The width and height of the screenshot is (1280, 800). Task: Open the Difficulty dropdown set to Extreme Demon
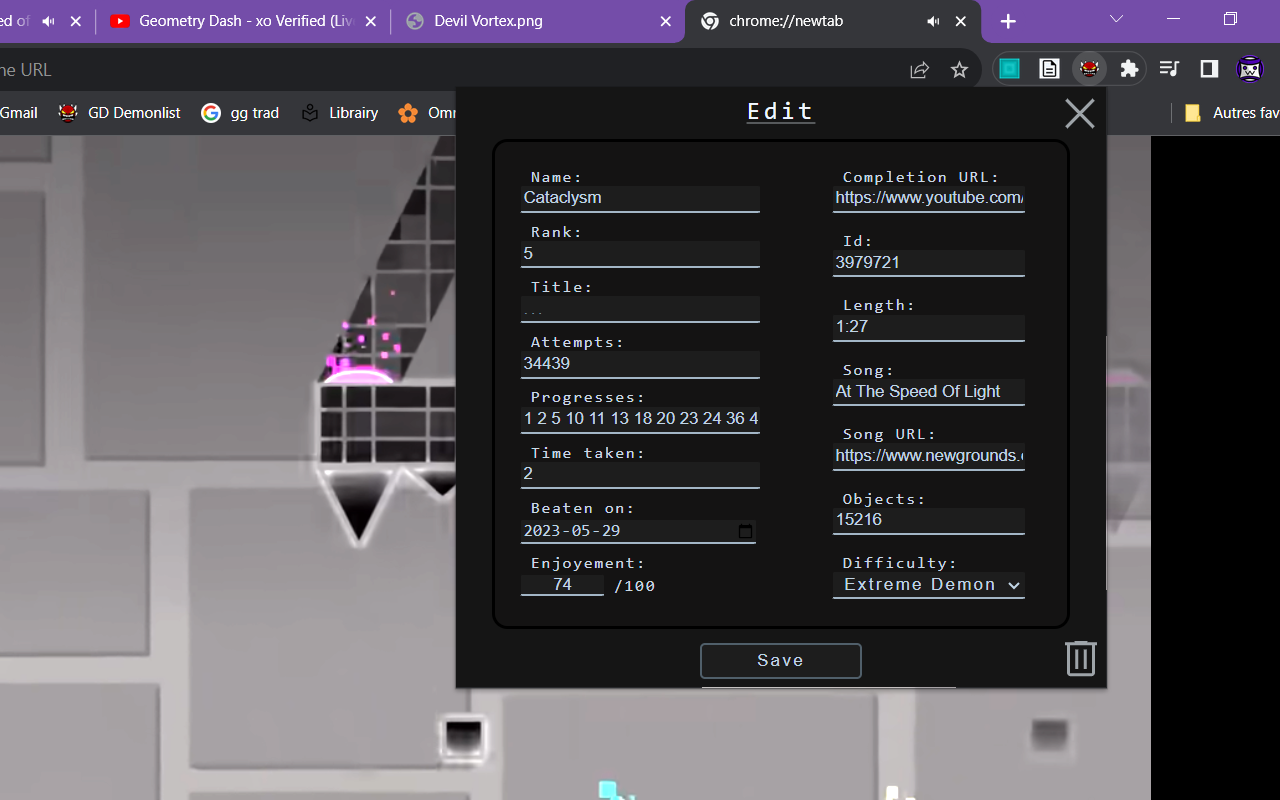click(x=928, y=584)
